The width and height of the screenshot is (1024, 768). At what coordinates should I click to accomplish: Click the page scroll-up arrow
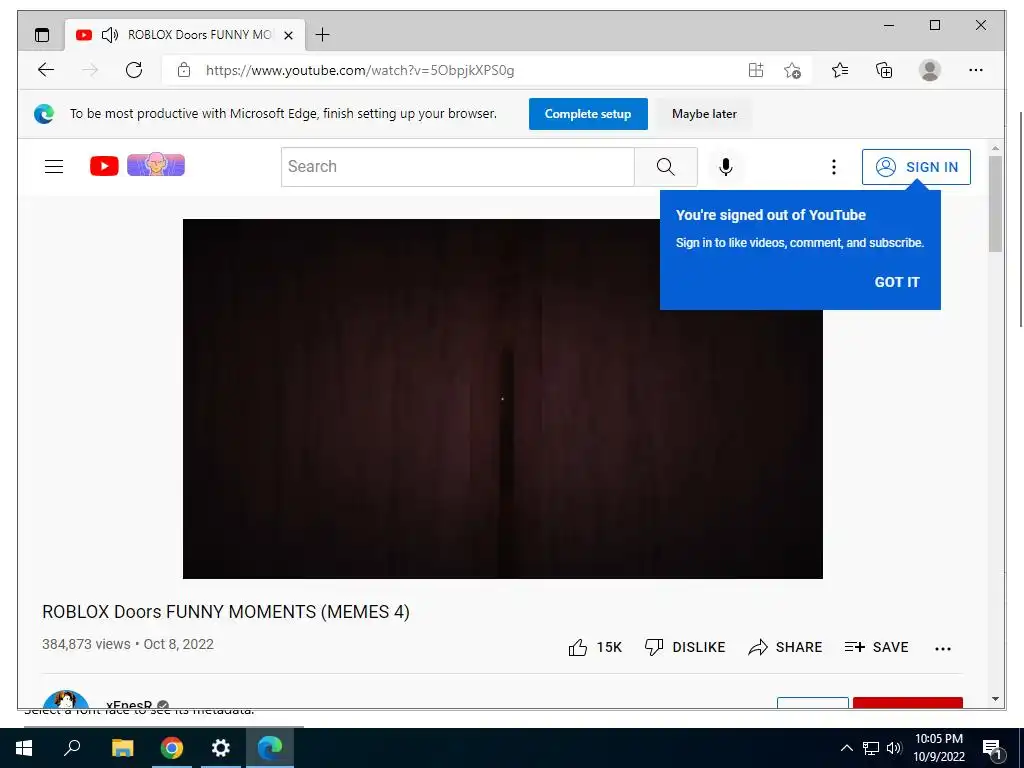[995, 149]
